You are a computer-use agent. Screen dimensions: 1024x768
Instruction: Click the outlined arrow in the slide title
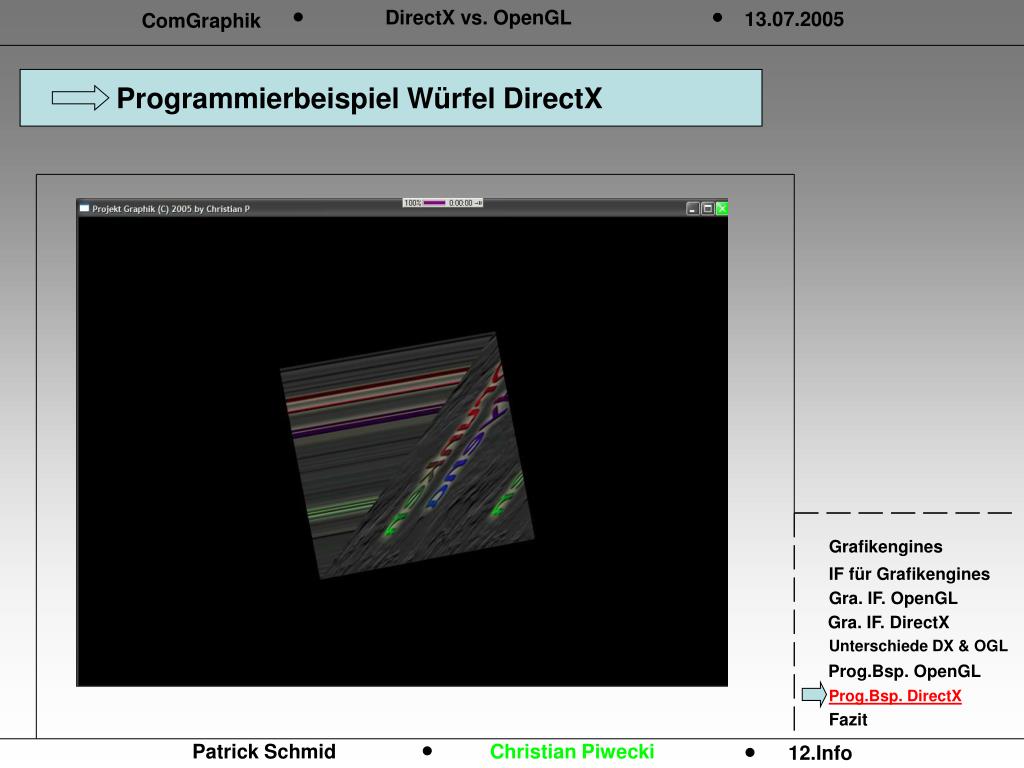[x=80, y=98]
